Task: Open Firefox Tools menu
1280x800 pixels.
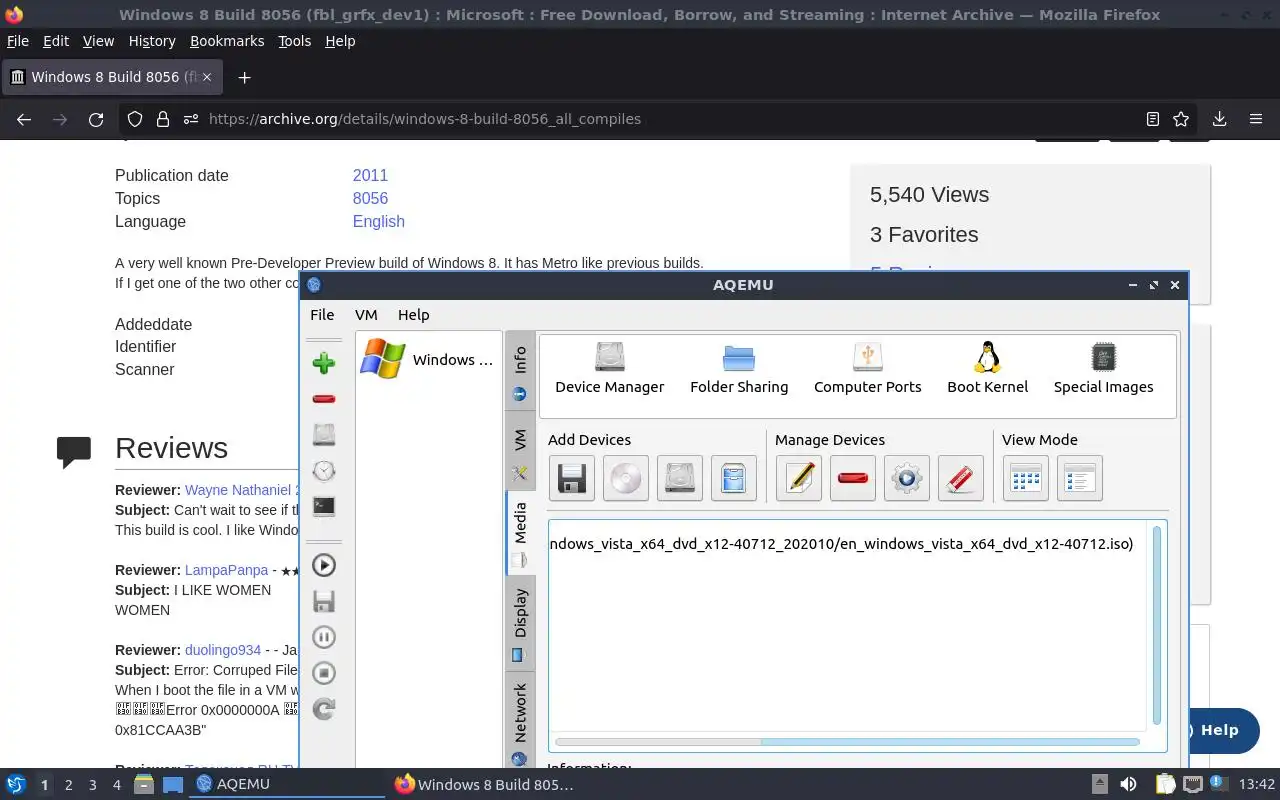Action: 294,41
